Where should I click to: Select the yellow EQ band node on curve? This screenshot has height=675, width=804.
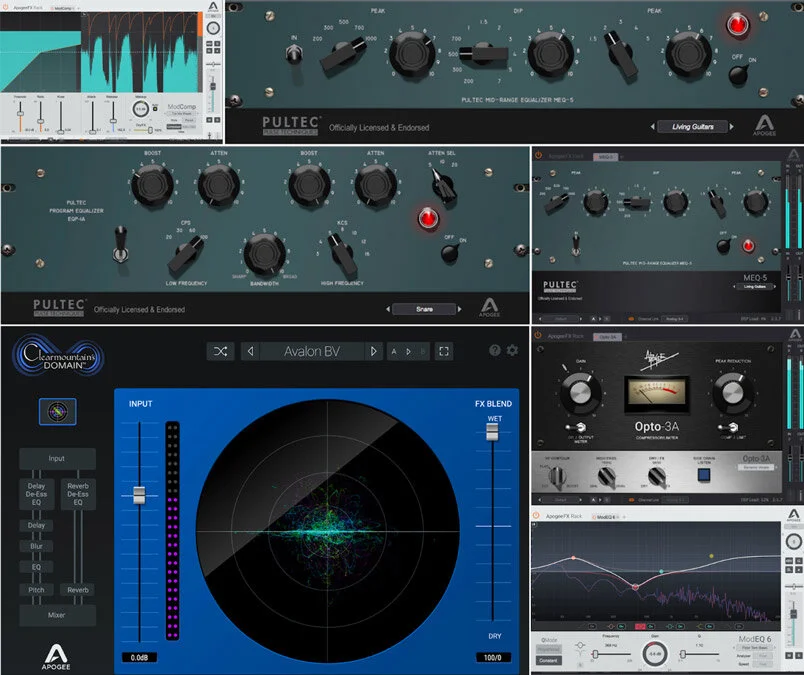point(711,556)
